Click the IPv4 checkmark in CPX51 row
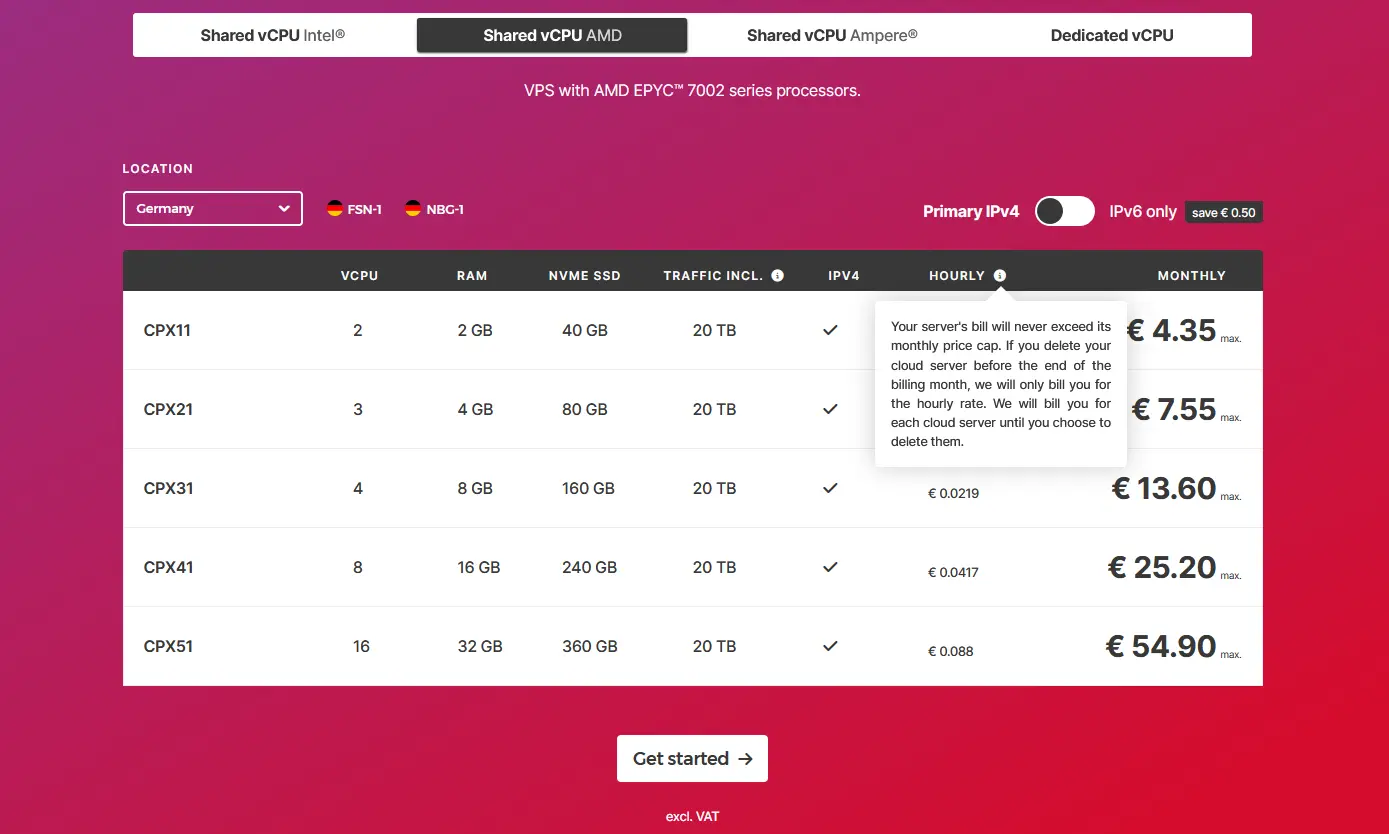The height and width of the screenshot is (834, 1389). pyautogui.click(x=830, y=645)
